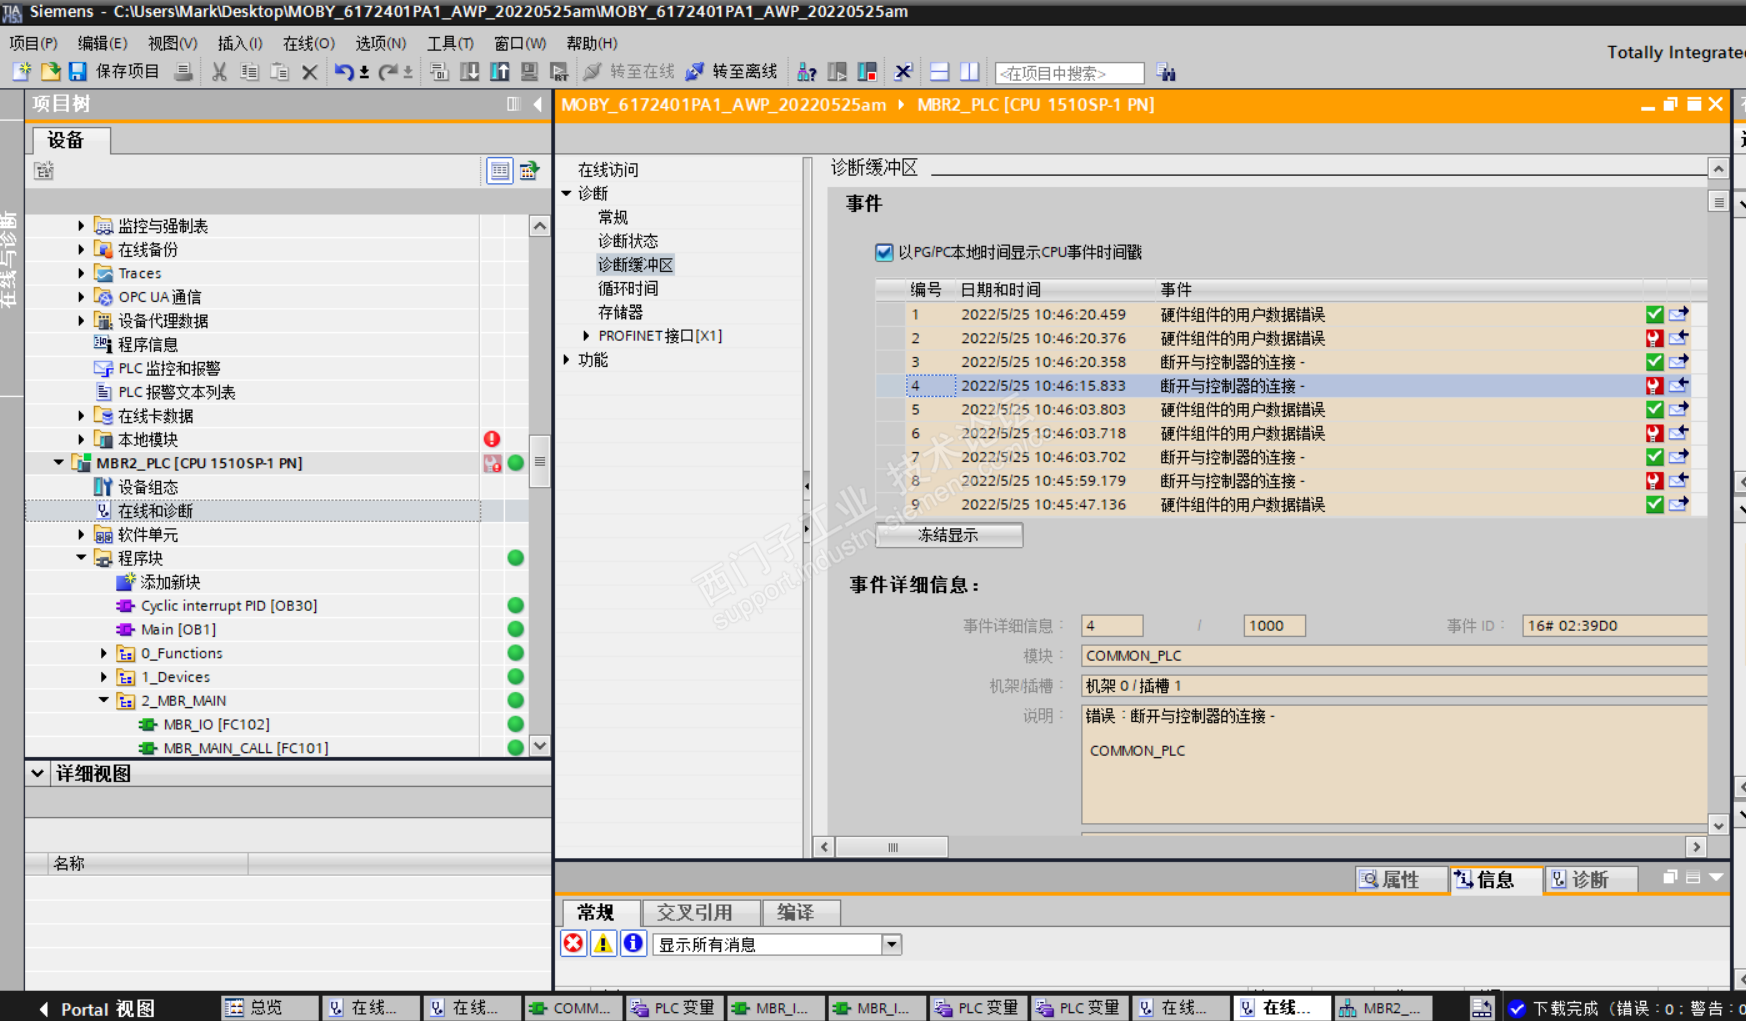The width and height of the screenshot is (1746, 1021).
Task: Open the 工具(T) menu
Action: [x=450, y=43]
